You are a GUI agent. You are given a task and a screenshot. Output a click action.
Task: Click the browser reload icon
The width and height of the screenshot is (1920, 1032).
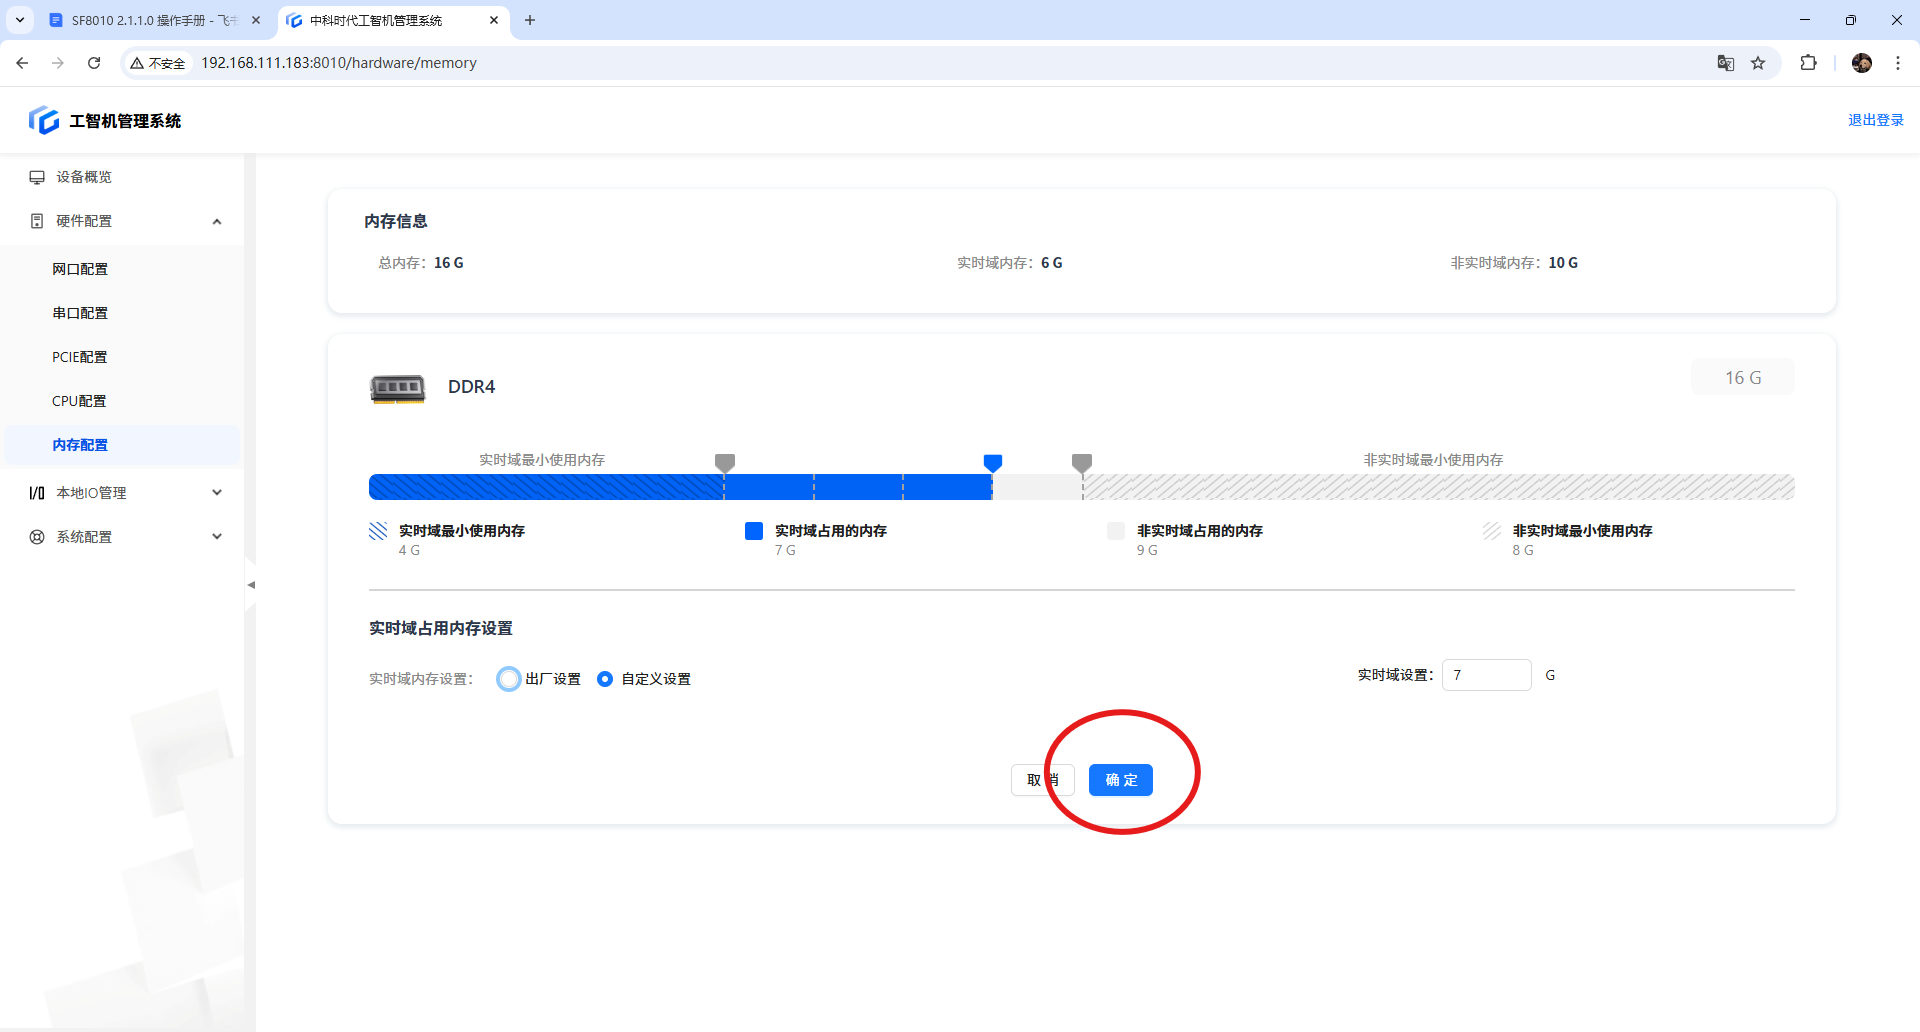(94, 63)
